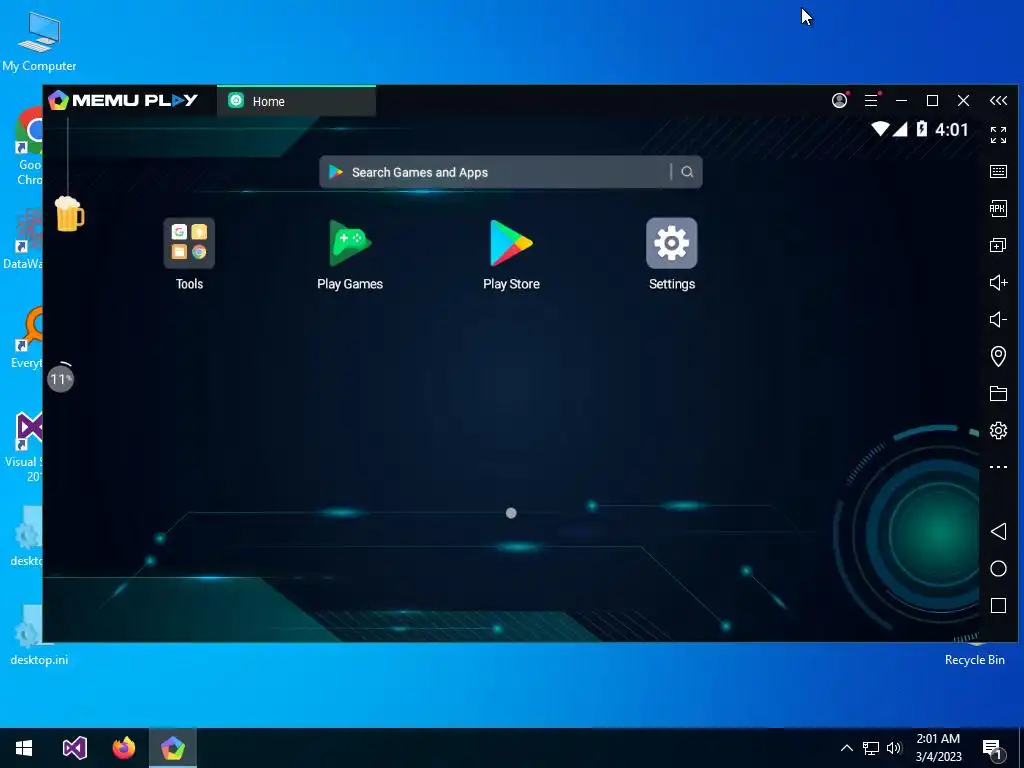
Task: Click the MEMU PLAY logo
Action: click(123, 100)
